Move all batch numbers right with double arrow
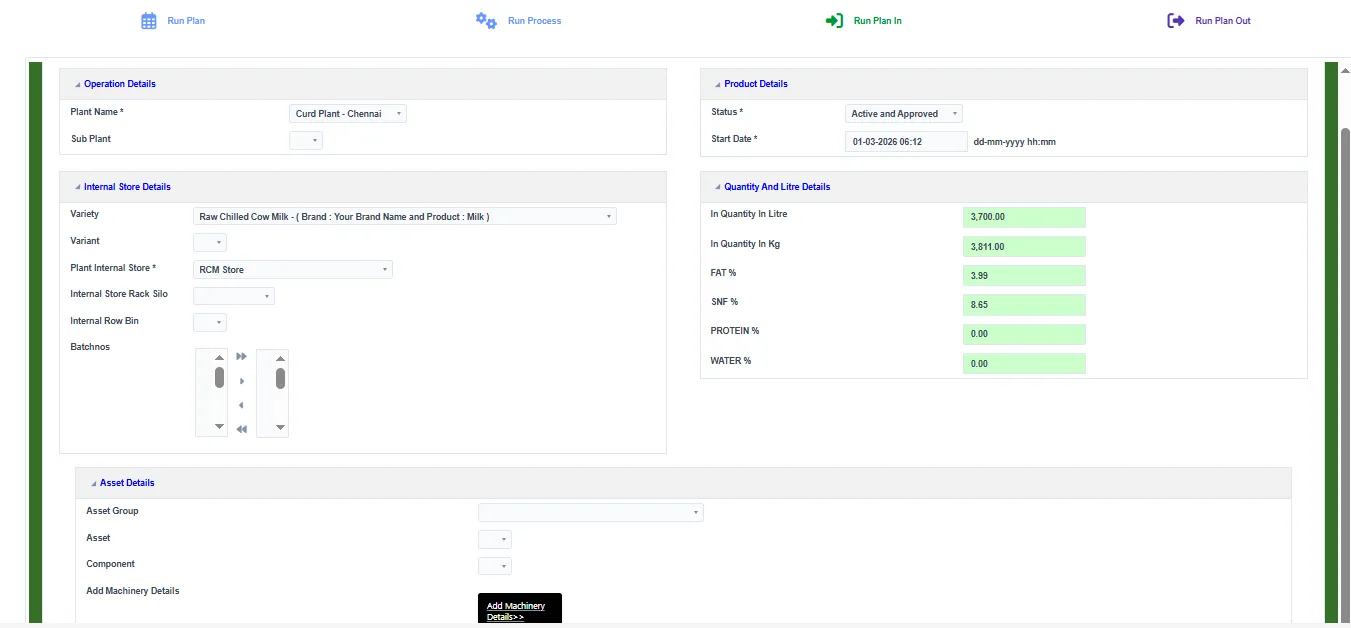The width and height of the screenshot is (1351, 628). pyautogui.click(x=241, y=356)
